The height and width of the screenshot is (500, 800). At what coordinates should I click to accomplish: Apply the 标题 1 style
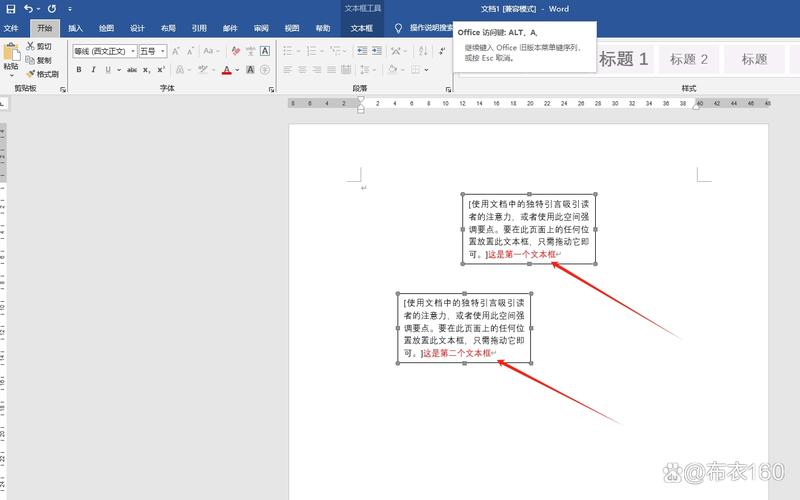pos(623,59)
